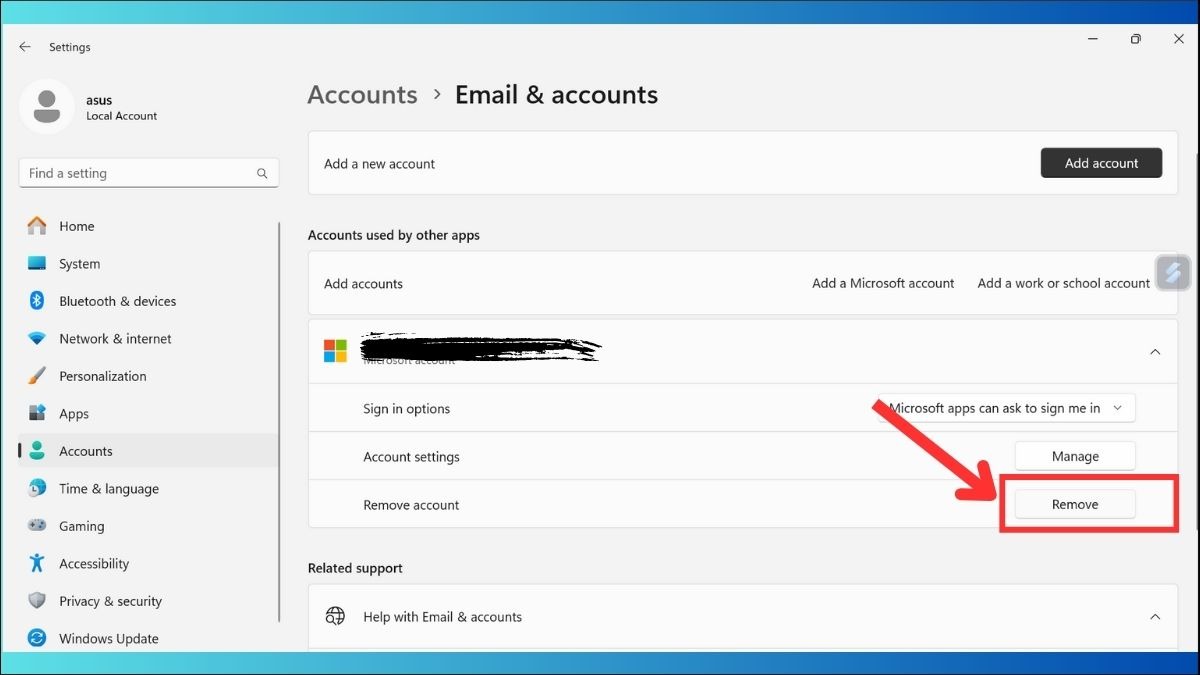Click the sidebar vertical scrollbar
This screenshot has height=675, width=1200.
pyautogui.click(x=280, y=420)
